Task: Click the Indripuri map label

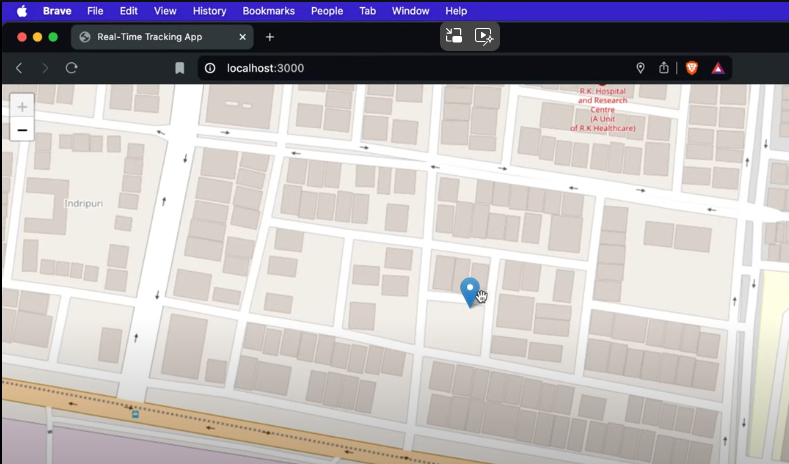Action: point(84,203)
